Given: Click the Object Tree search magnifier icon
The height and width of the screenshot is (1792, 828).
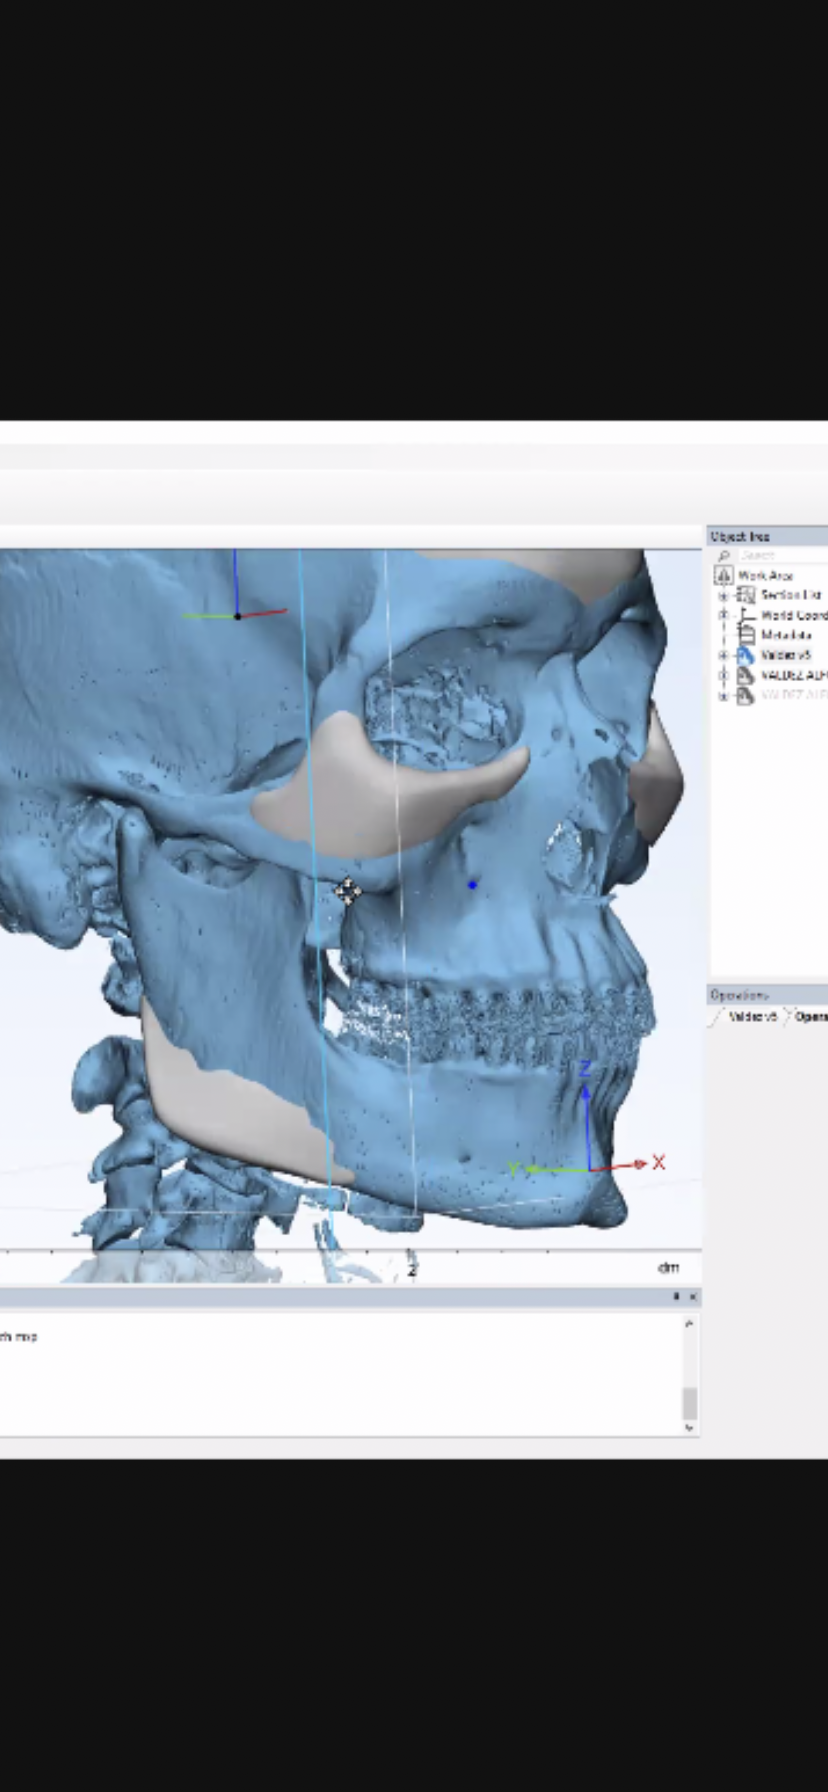Looking at the screenshot, I should [x=723, y=556].
